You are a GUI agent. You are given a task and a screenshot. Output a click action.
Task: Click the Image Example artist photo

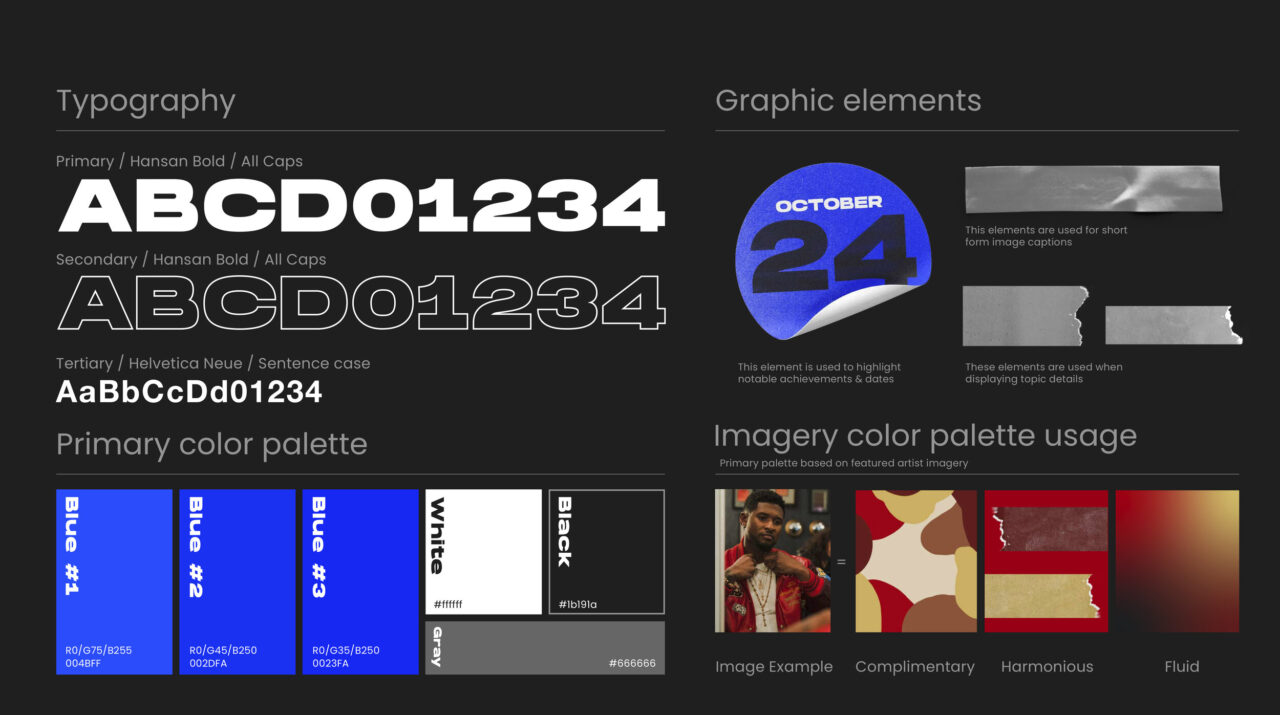tap(773, 560)
